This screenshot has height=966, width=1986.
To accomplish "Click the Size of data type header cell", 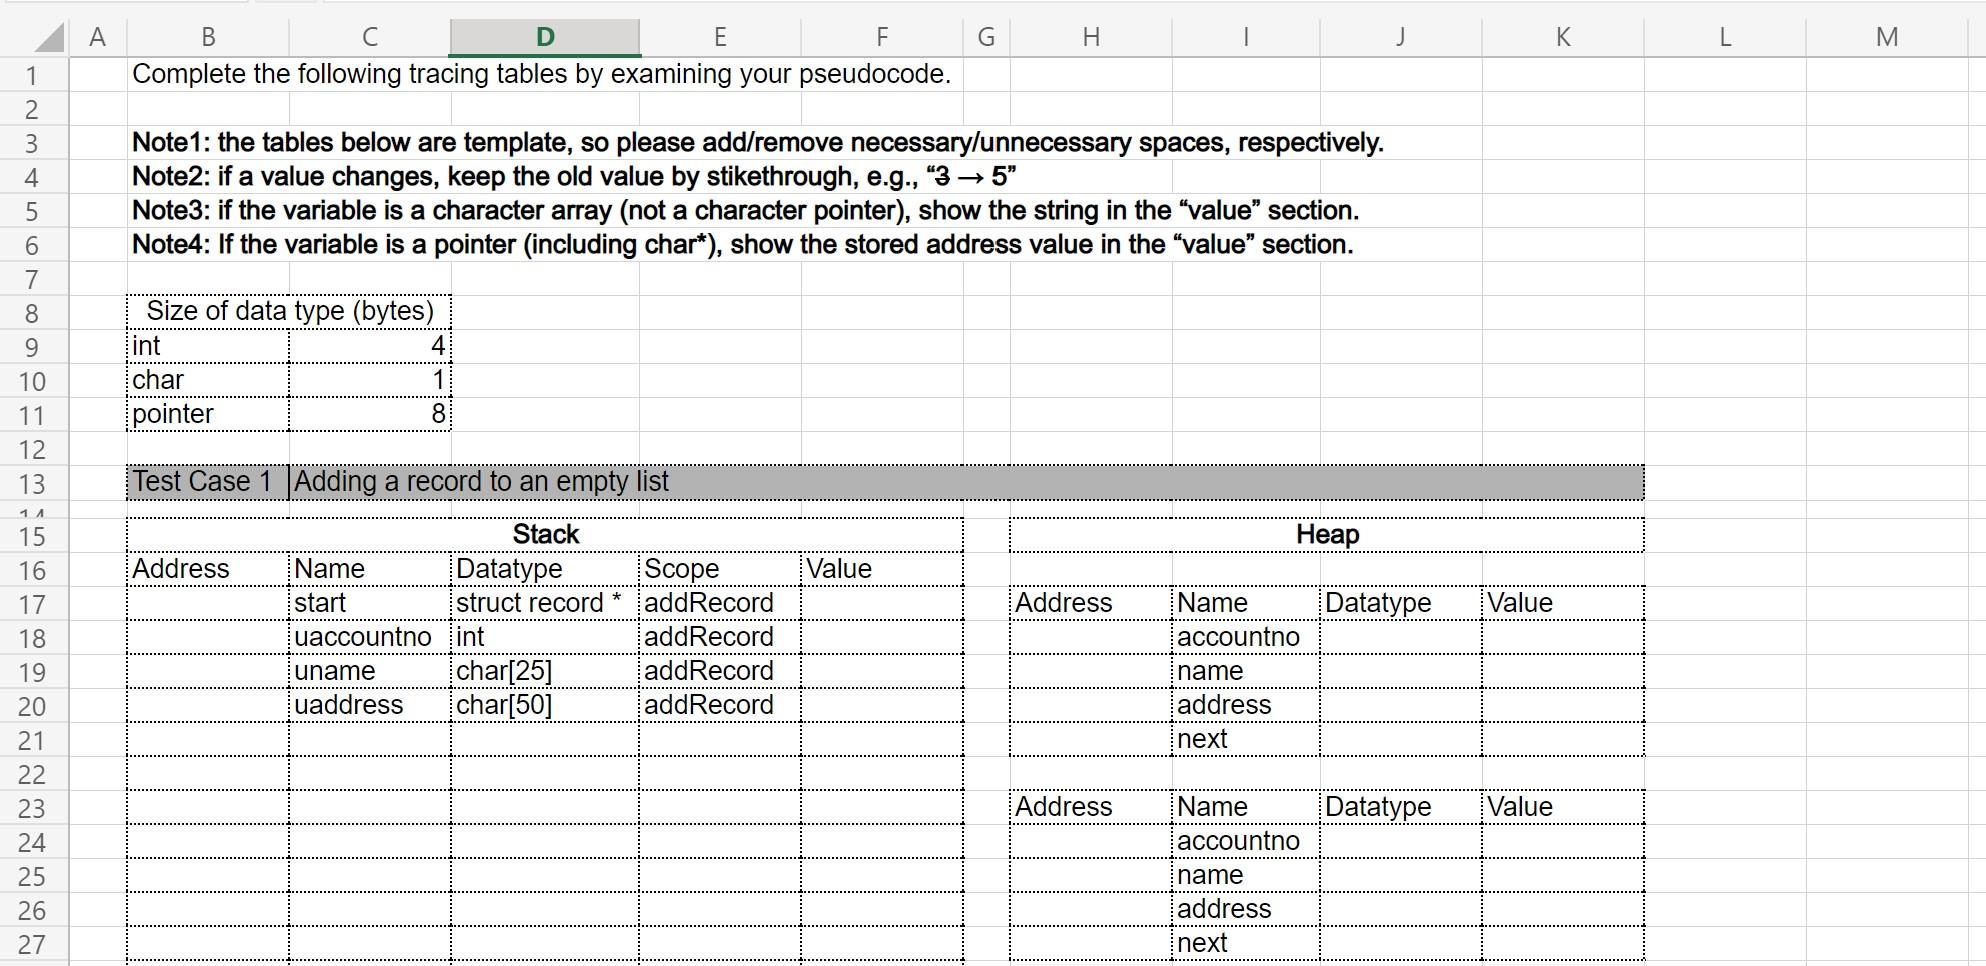I will coord(288,310).
